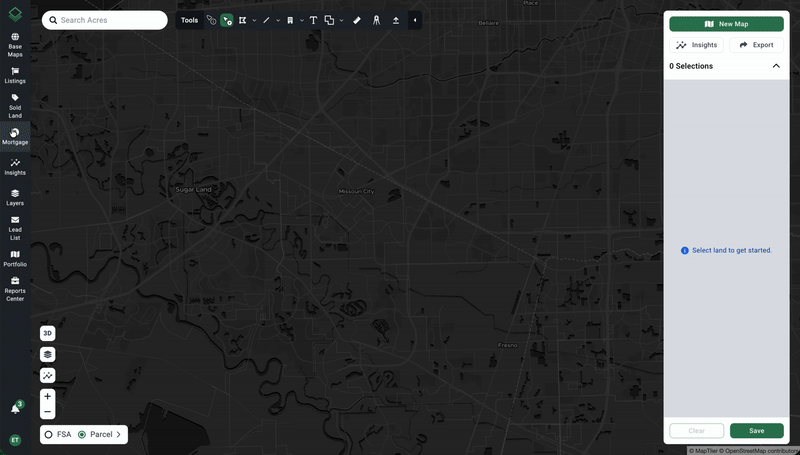The width and height of the screenshot is (800, 455).
Task: Pick the ruler measure tool
Action: tap(357, 20)
